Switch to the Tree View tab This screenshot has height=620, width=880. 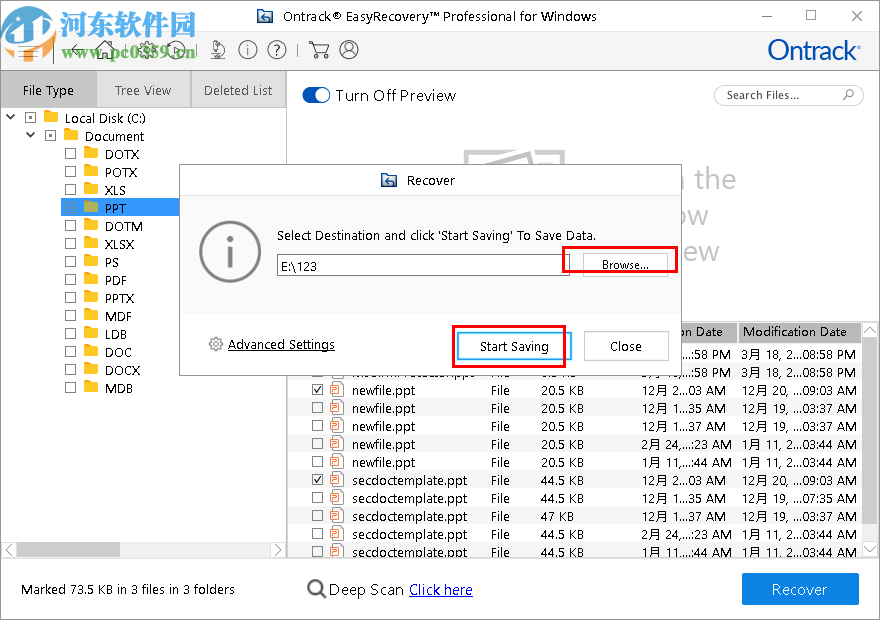tap(143, 90)
